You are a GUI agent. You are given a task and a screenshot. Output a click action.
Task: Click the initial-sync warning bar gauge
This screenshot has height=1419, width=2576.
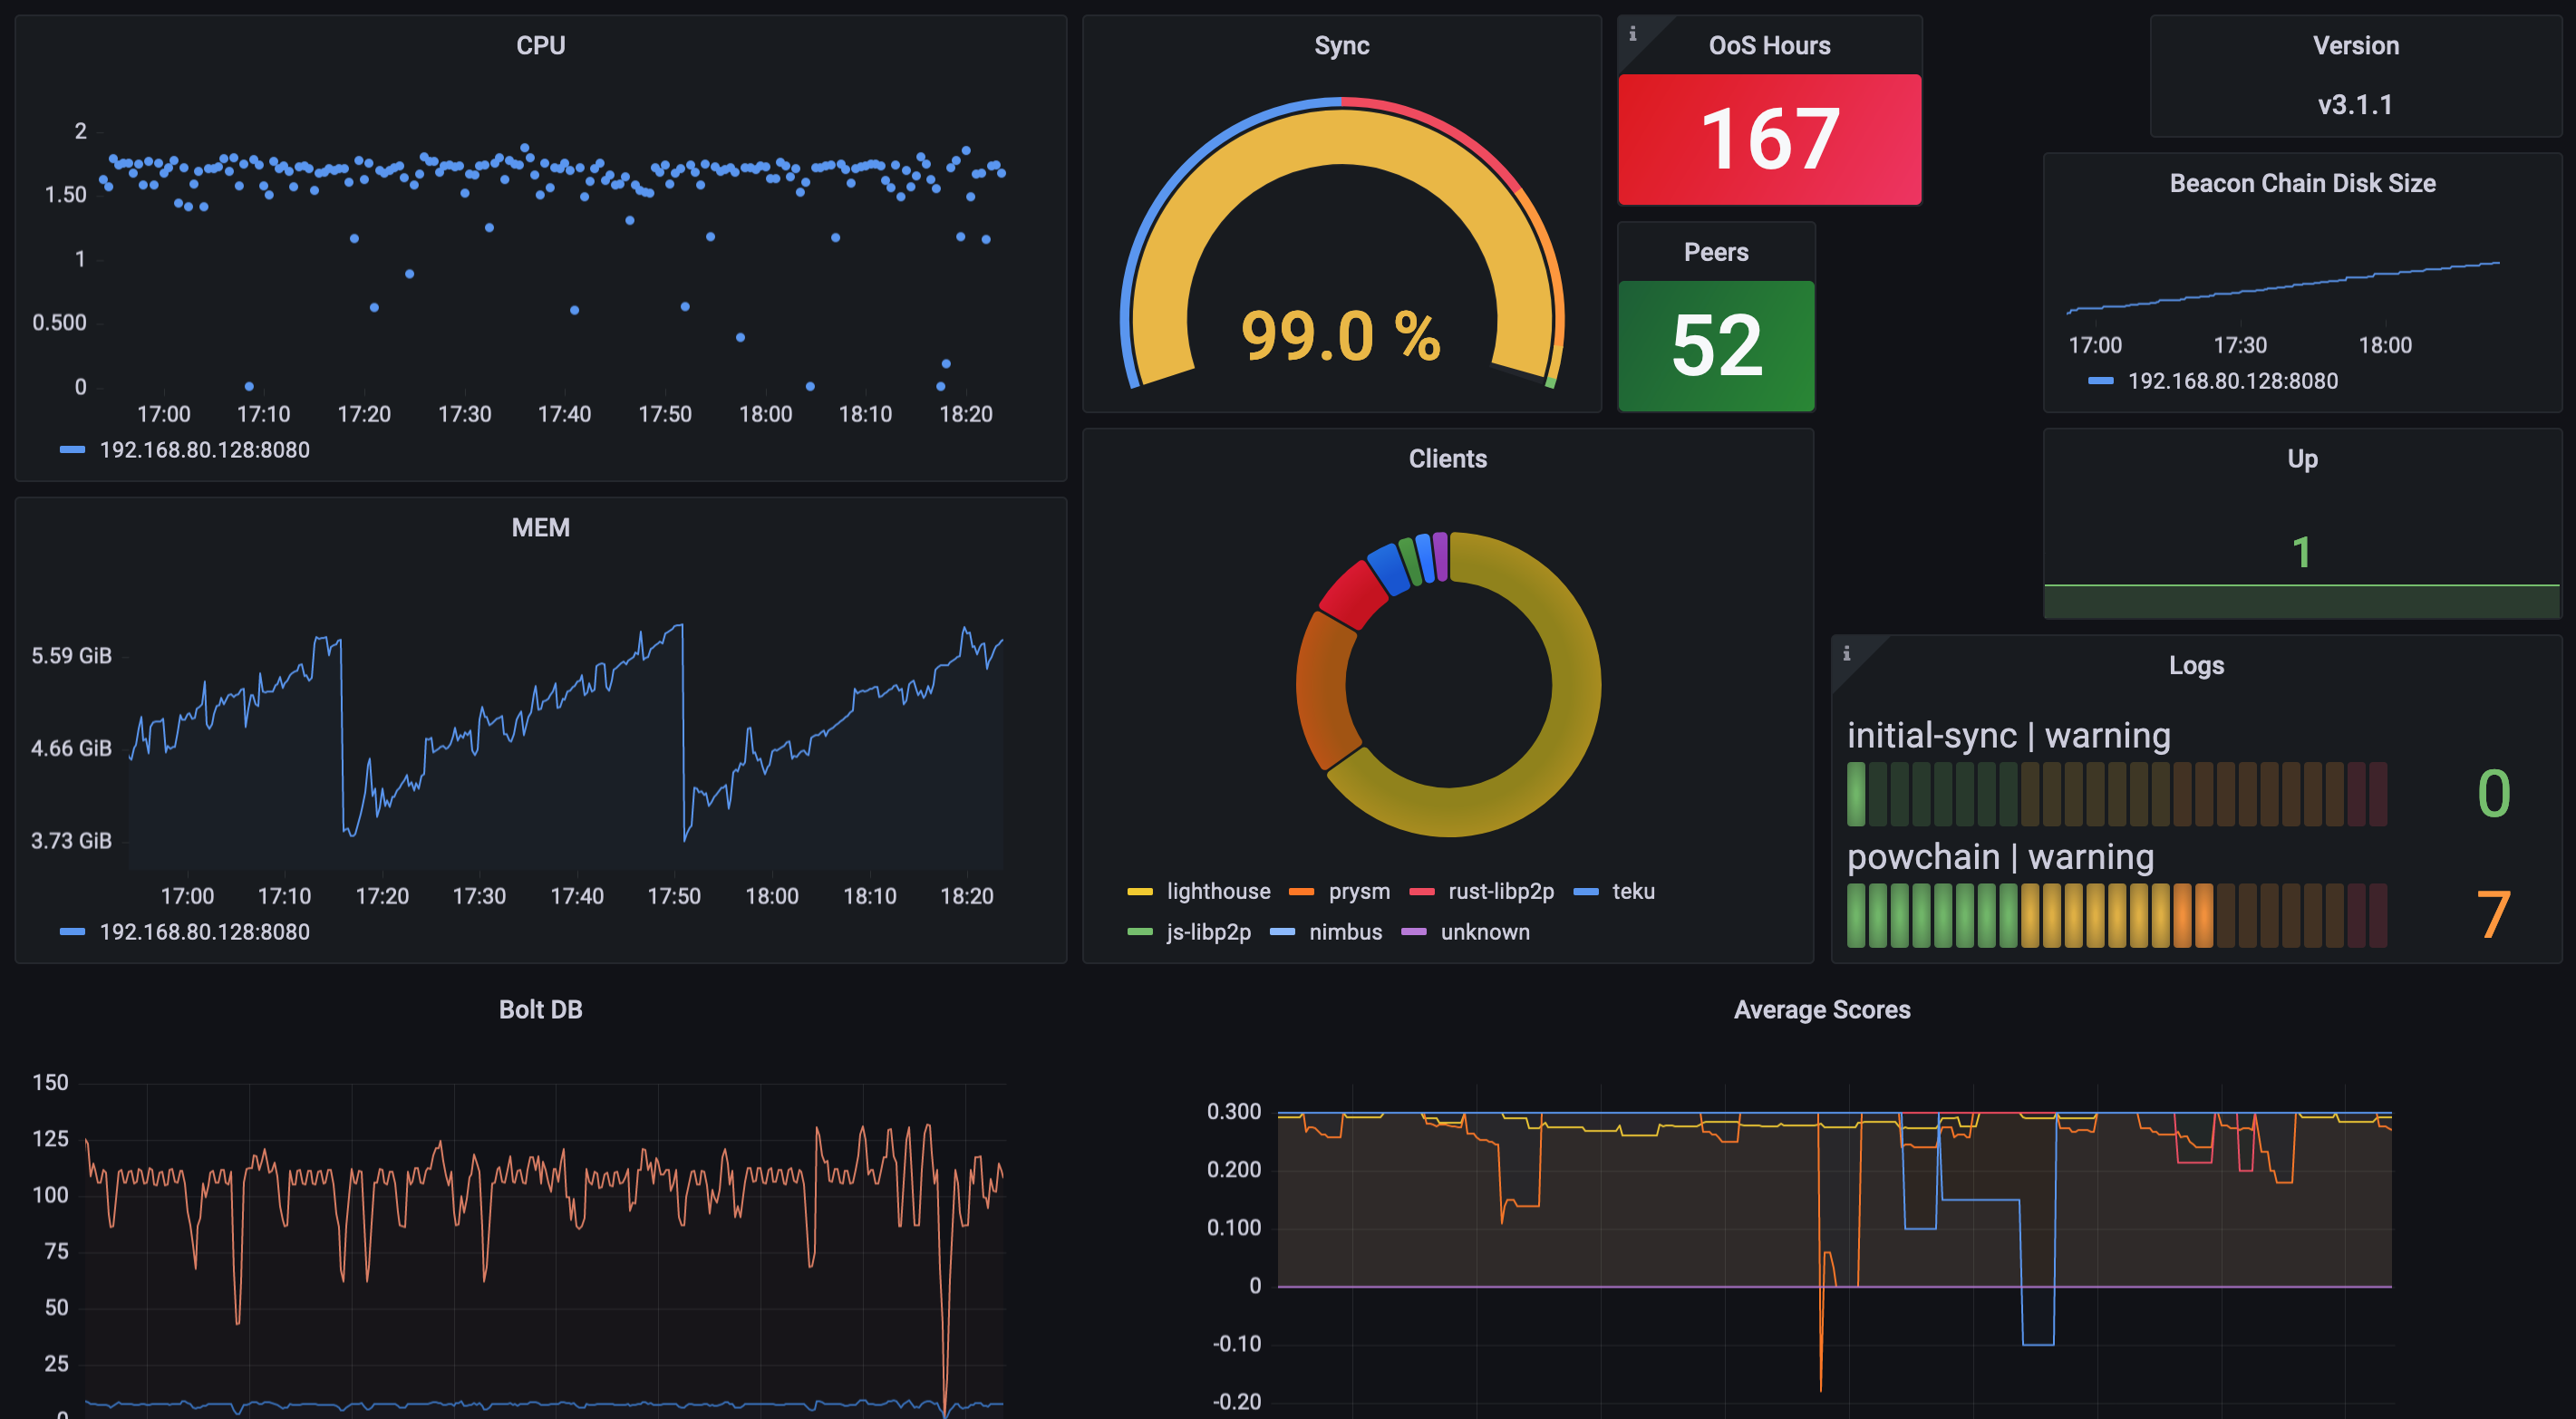[x=2116, y=794]
